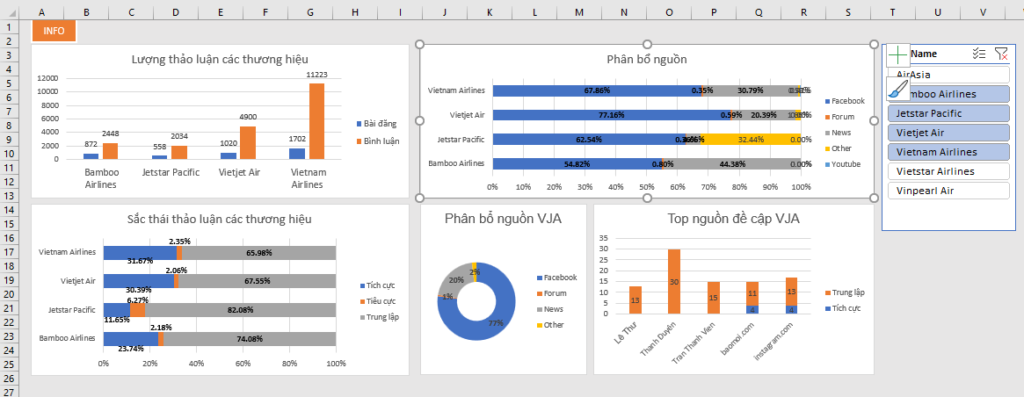Viewport: 1024px width, 397px height.
Task: Select column V header
Action: pos(982,12)
